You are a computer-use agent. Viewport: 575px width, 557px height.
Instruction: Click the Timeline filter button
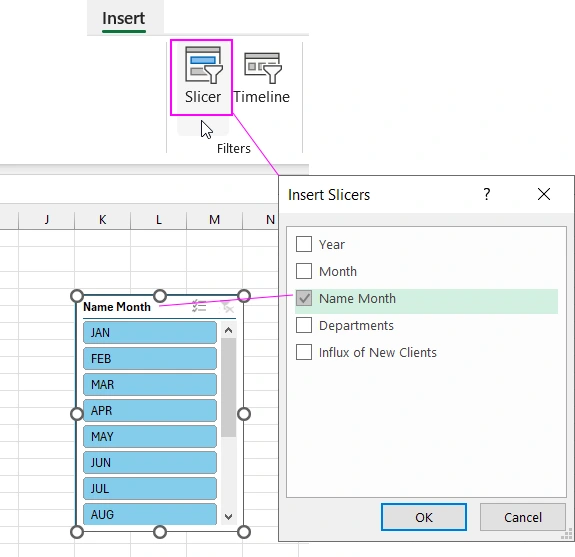[262, 77]
